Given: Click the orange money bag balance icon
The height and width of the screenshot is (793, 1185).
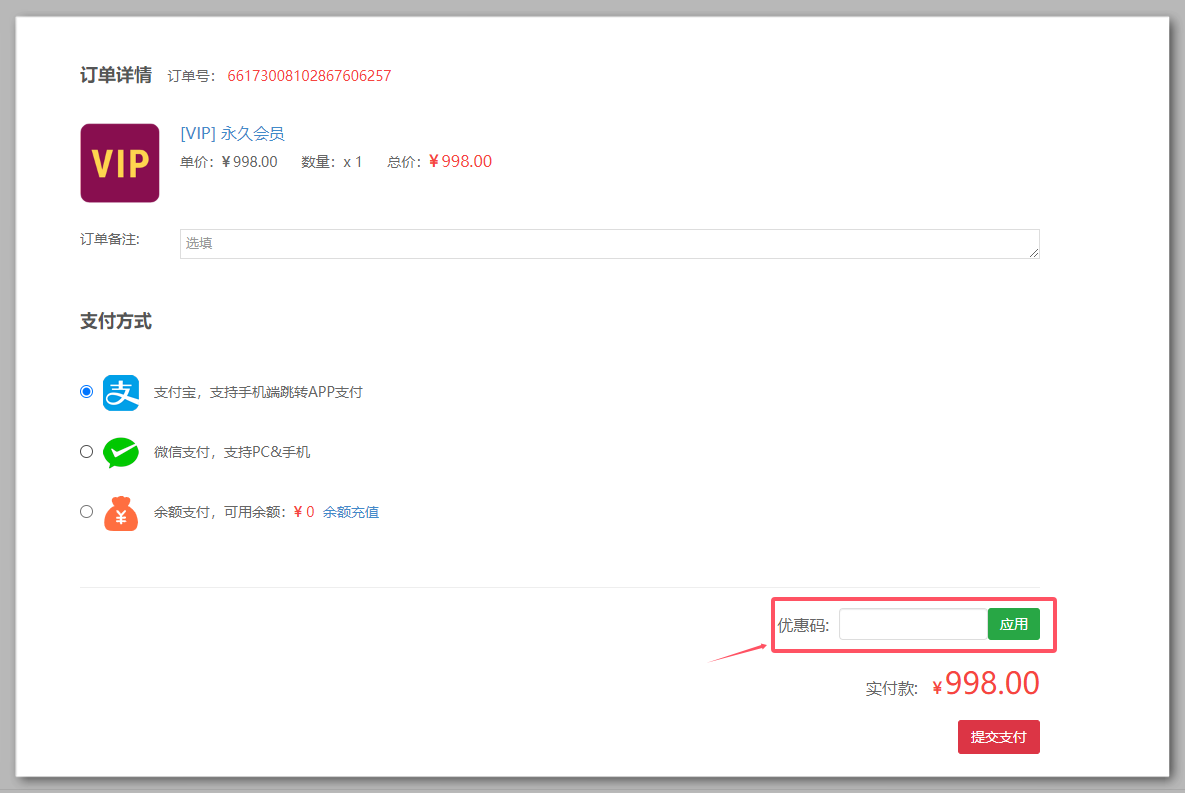Looking at the screenshot, I should click(x=121, y=513).
